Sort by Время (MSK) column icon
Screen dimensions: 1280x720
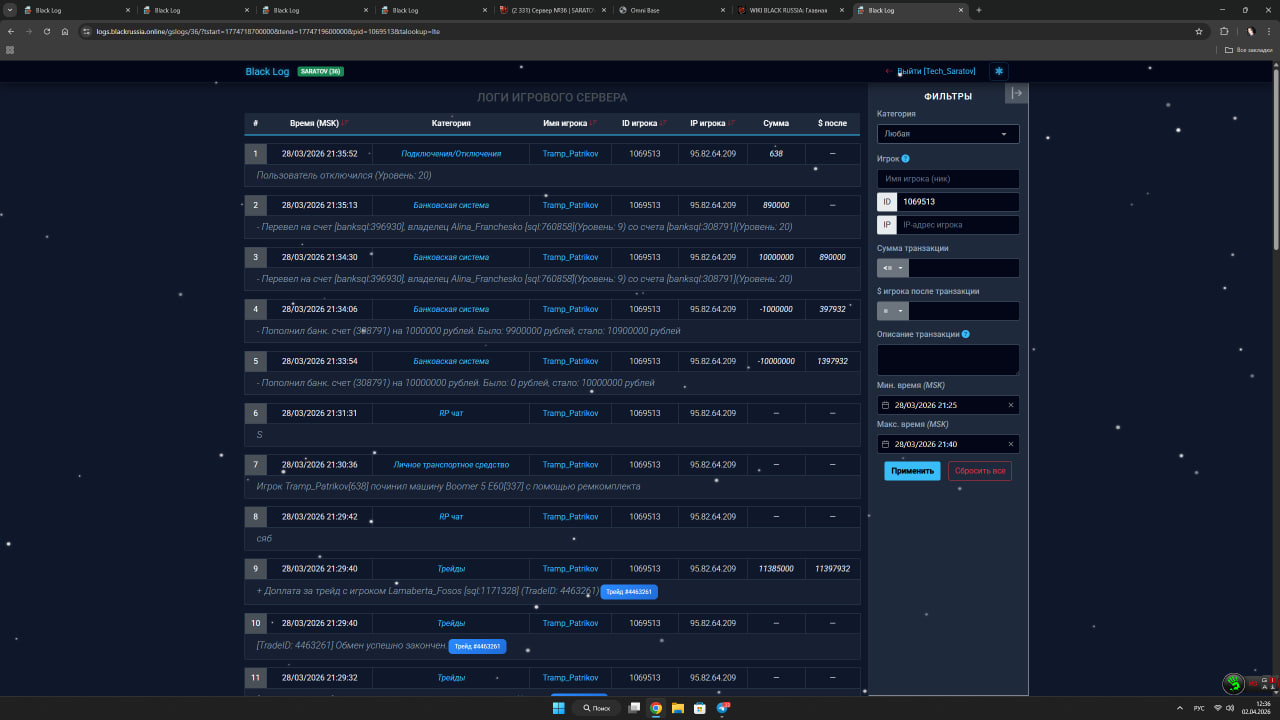pos(345,123)
